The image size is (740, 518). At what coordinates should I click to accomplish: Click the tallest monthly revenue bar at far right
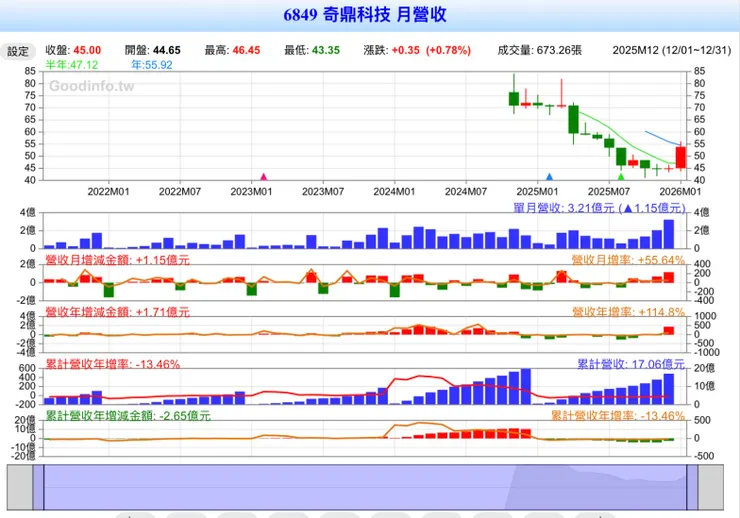[669, 234]
